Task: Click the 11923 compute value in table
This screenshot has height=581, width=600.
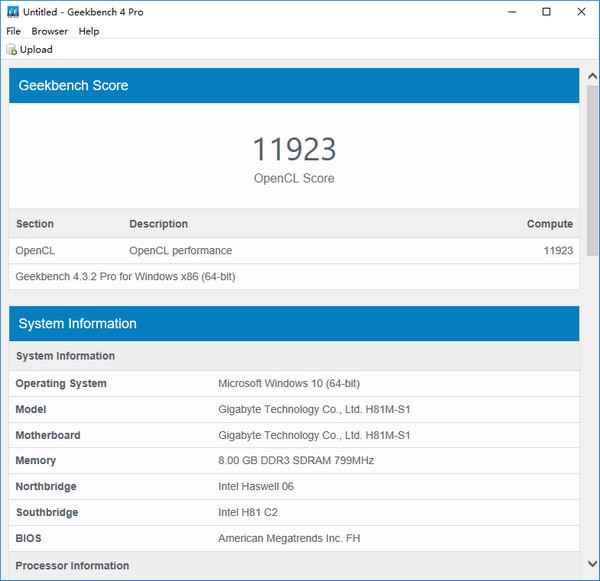Action: click(x=558, y=251)
